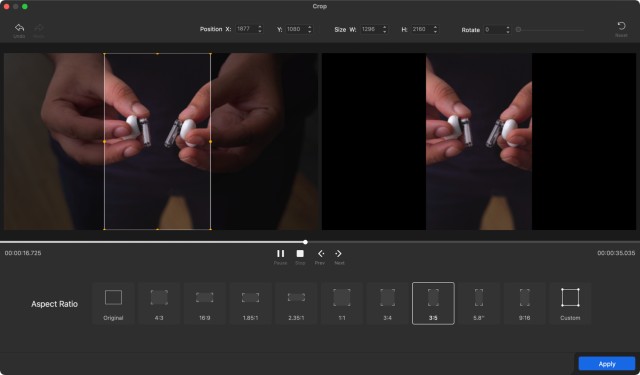
Task: Click the Aspect Ratio label
Action: coord(54,304)
